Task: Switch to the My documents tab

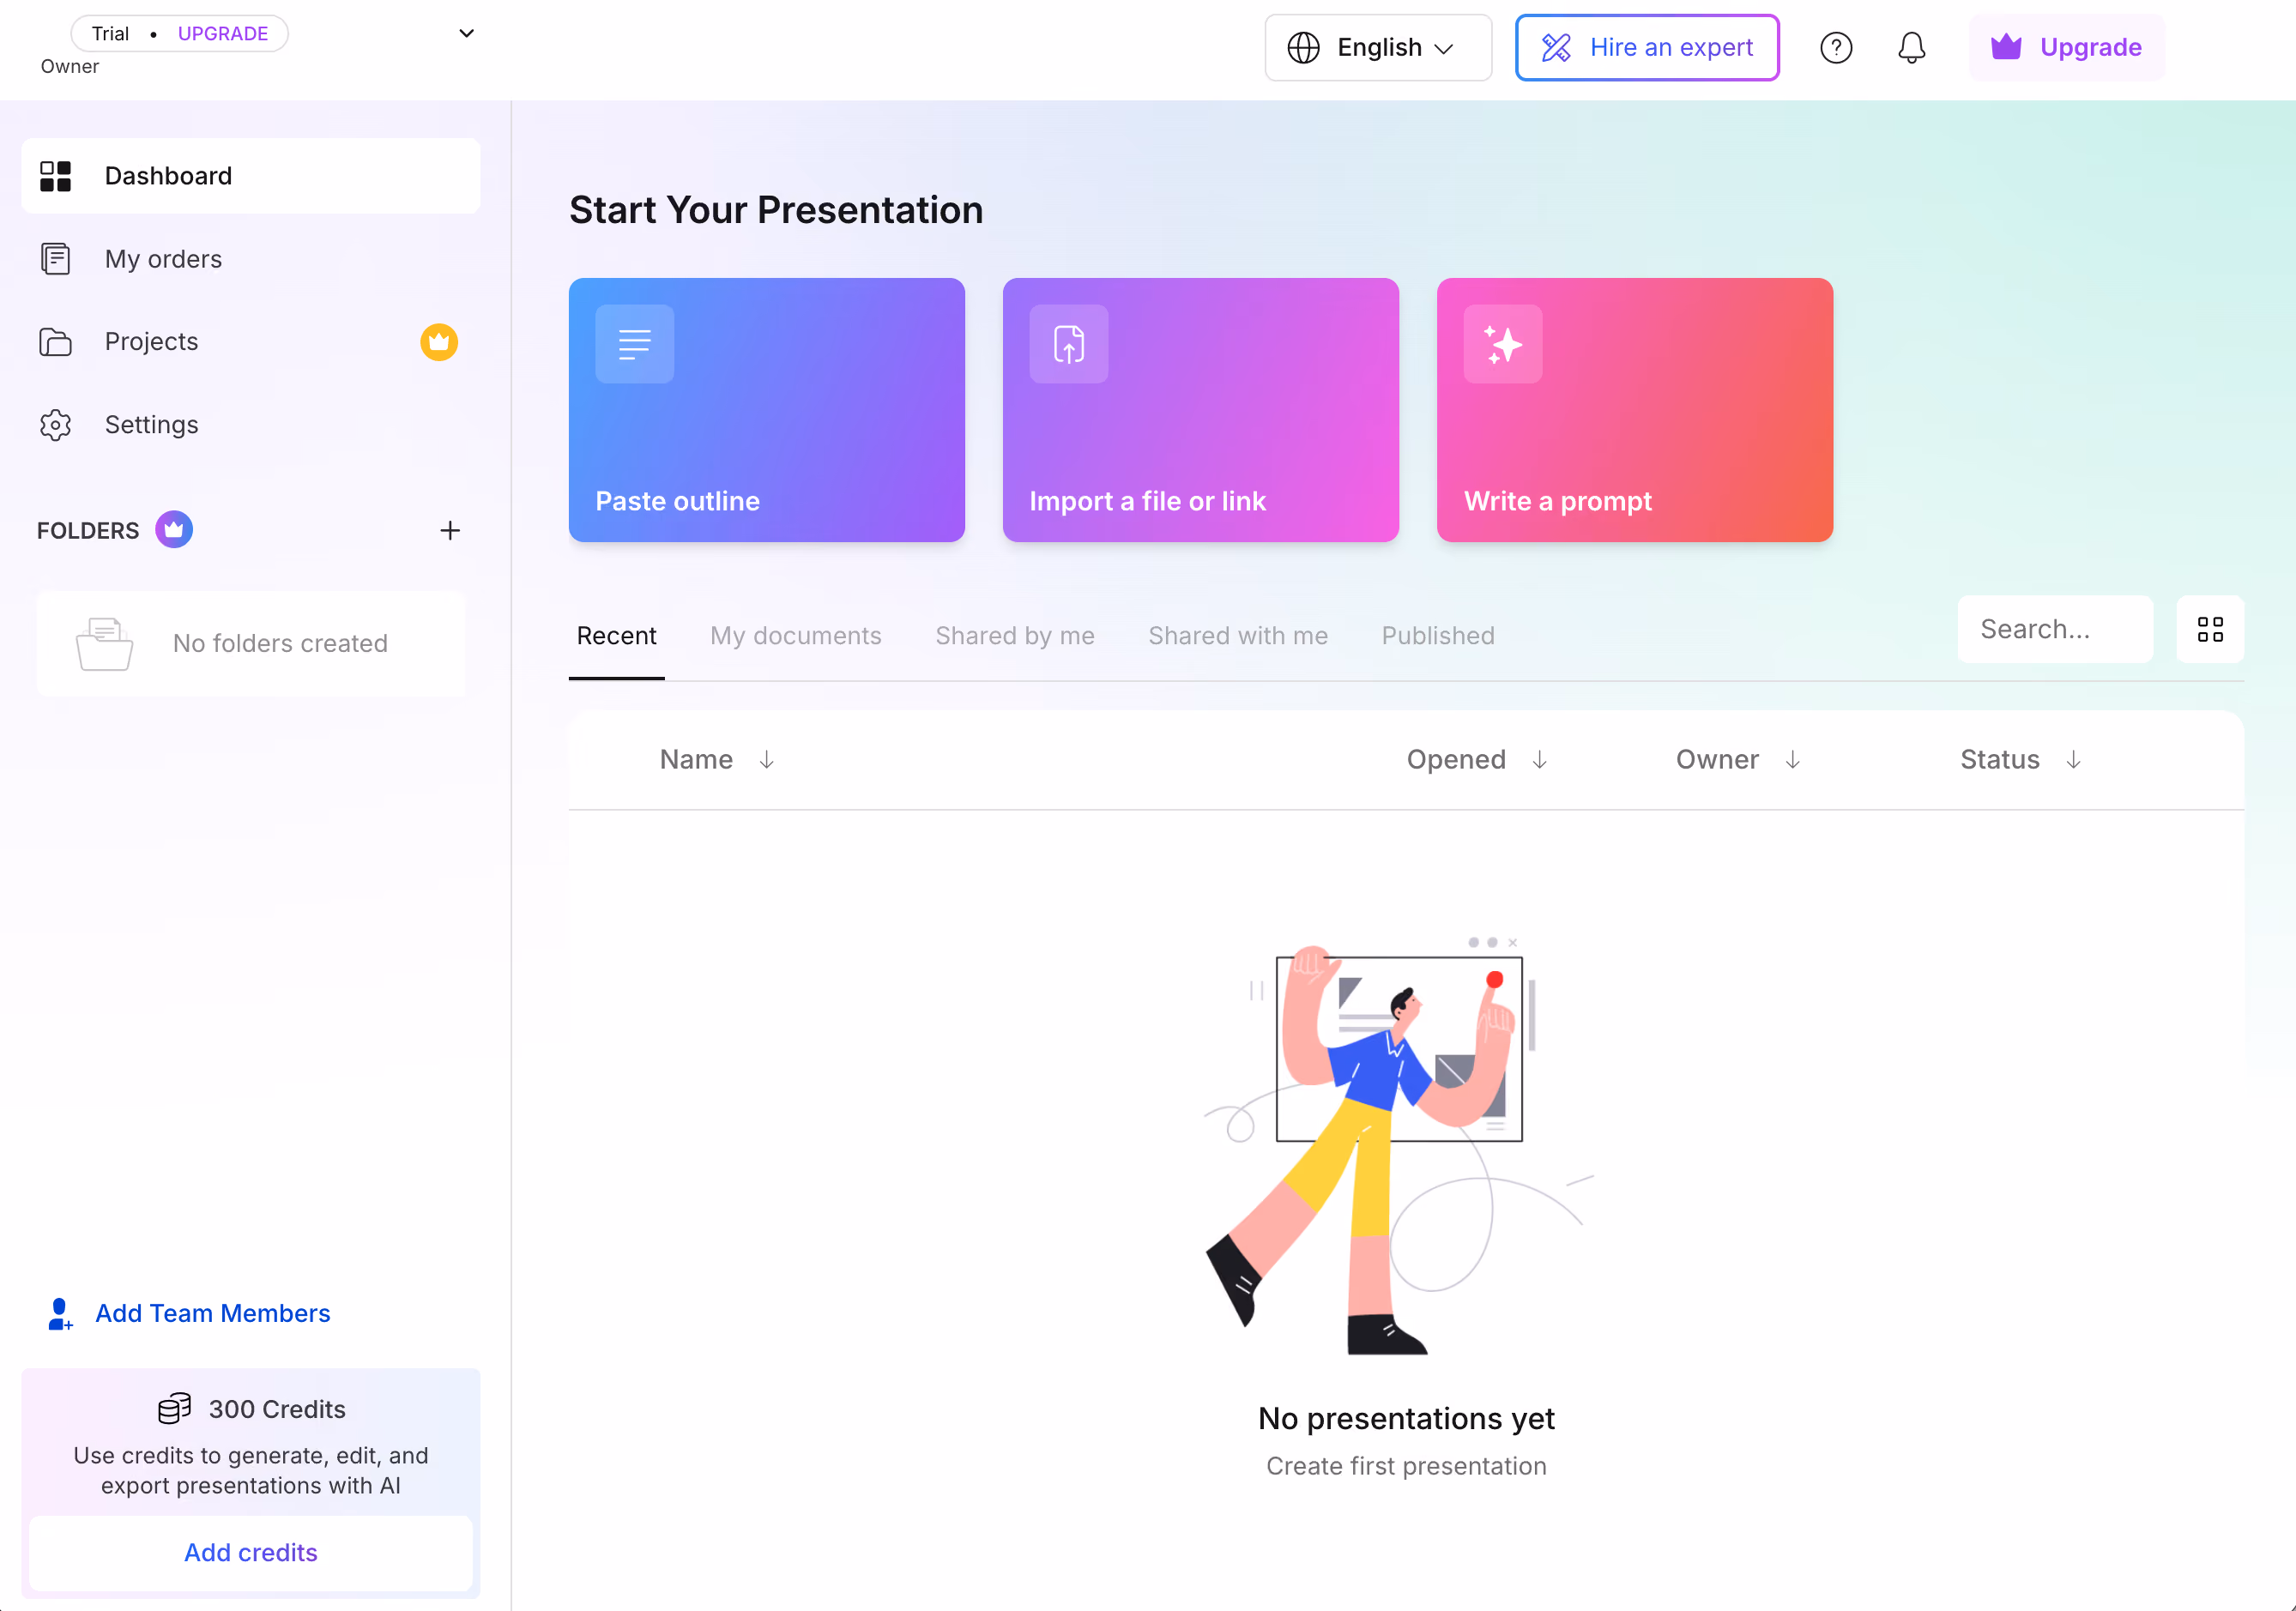Action: [x=796, y=636]
